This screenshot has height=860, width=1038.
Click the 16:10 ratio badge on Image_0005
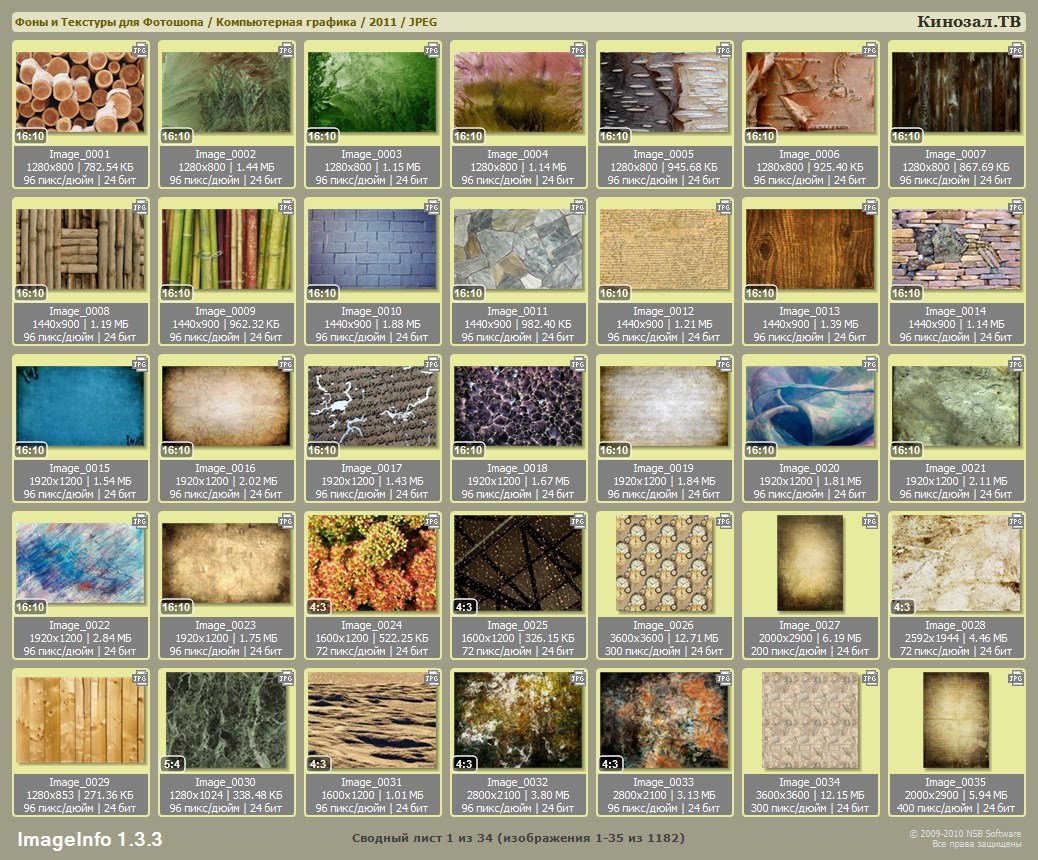(x=614, y=136)
